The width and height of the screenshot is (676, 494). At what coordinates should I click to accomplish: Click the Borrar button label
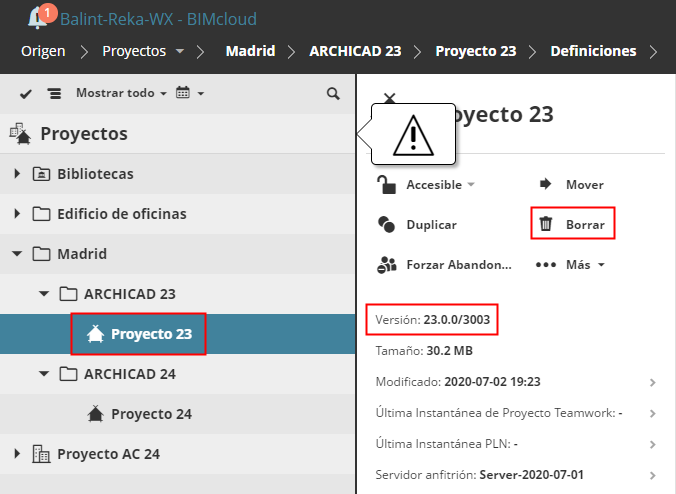click(x=585, y=225)
